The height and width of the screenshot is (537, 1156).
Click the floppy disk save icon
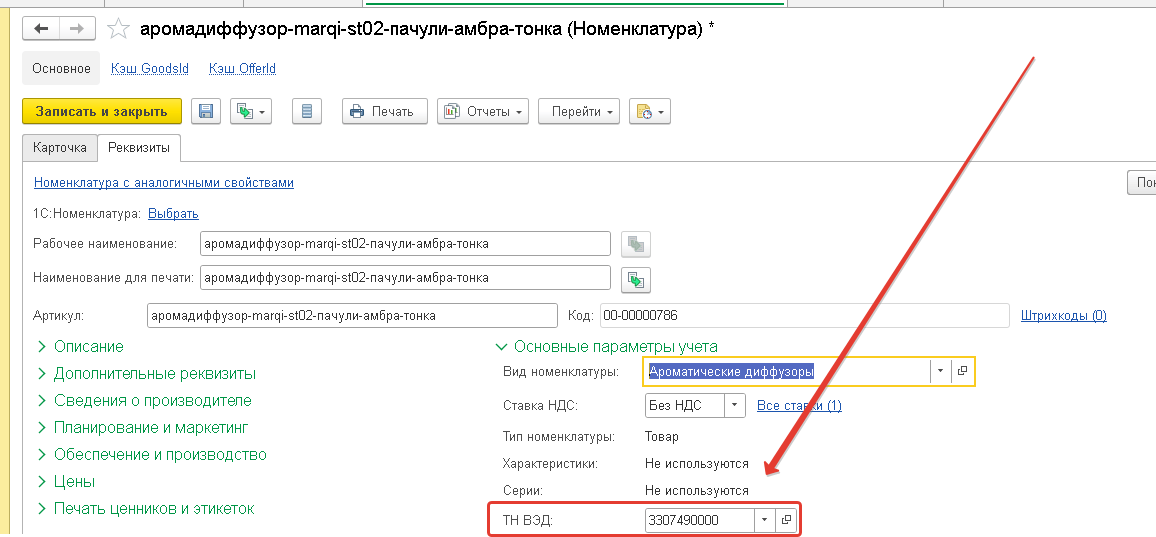click(206, 111)
